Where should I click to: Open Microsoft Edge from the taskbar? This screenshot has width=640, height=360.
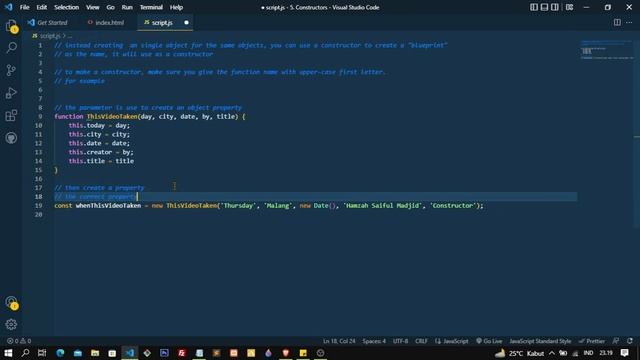[x=60, y=353]
